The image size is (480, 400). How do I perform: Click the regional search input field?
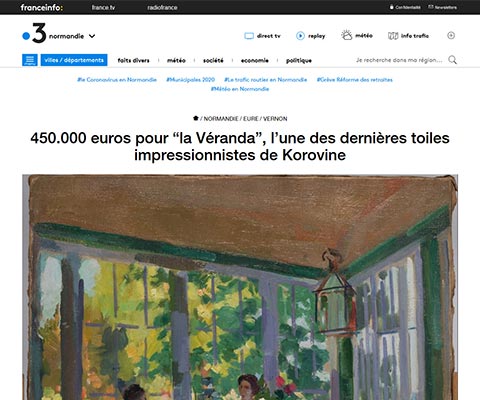click(x=399, y=60)
